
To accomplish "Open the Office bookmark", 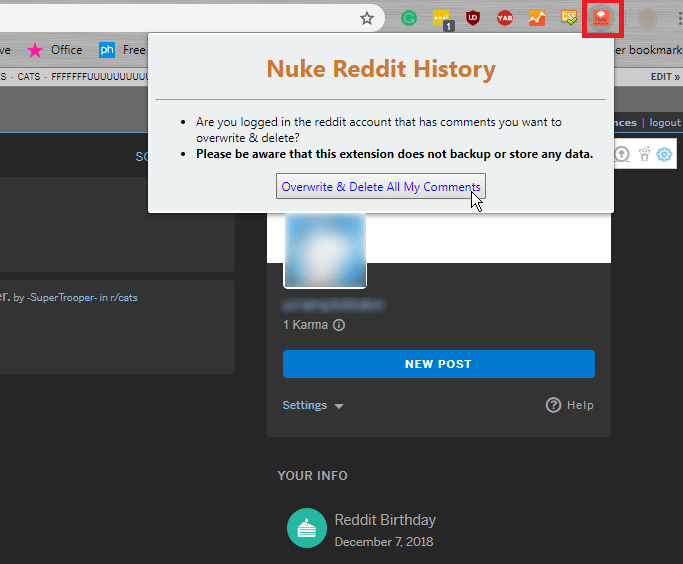I will (54, 50).
